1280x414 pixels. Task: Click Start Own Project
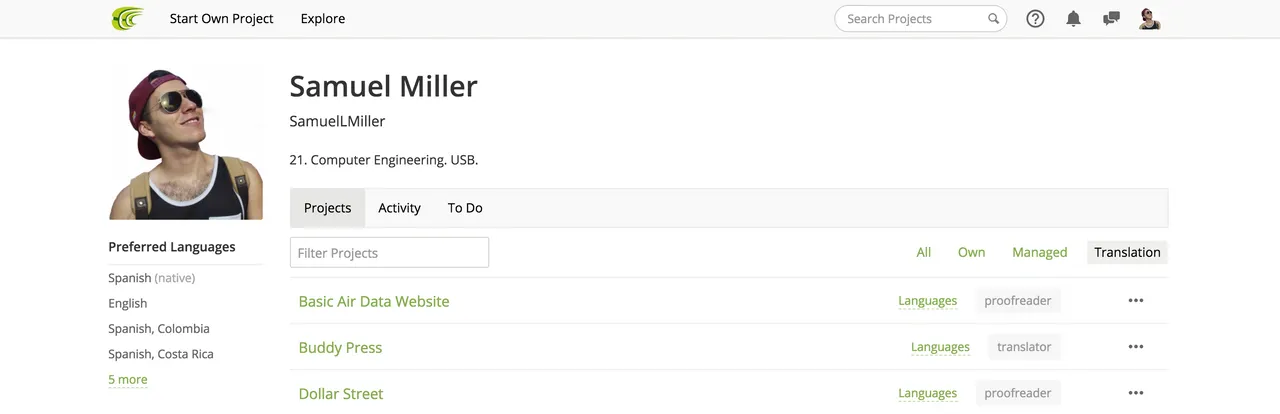point(221,19)
